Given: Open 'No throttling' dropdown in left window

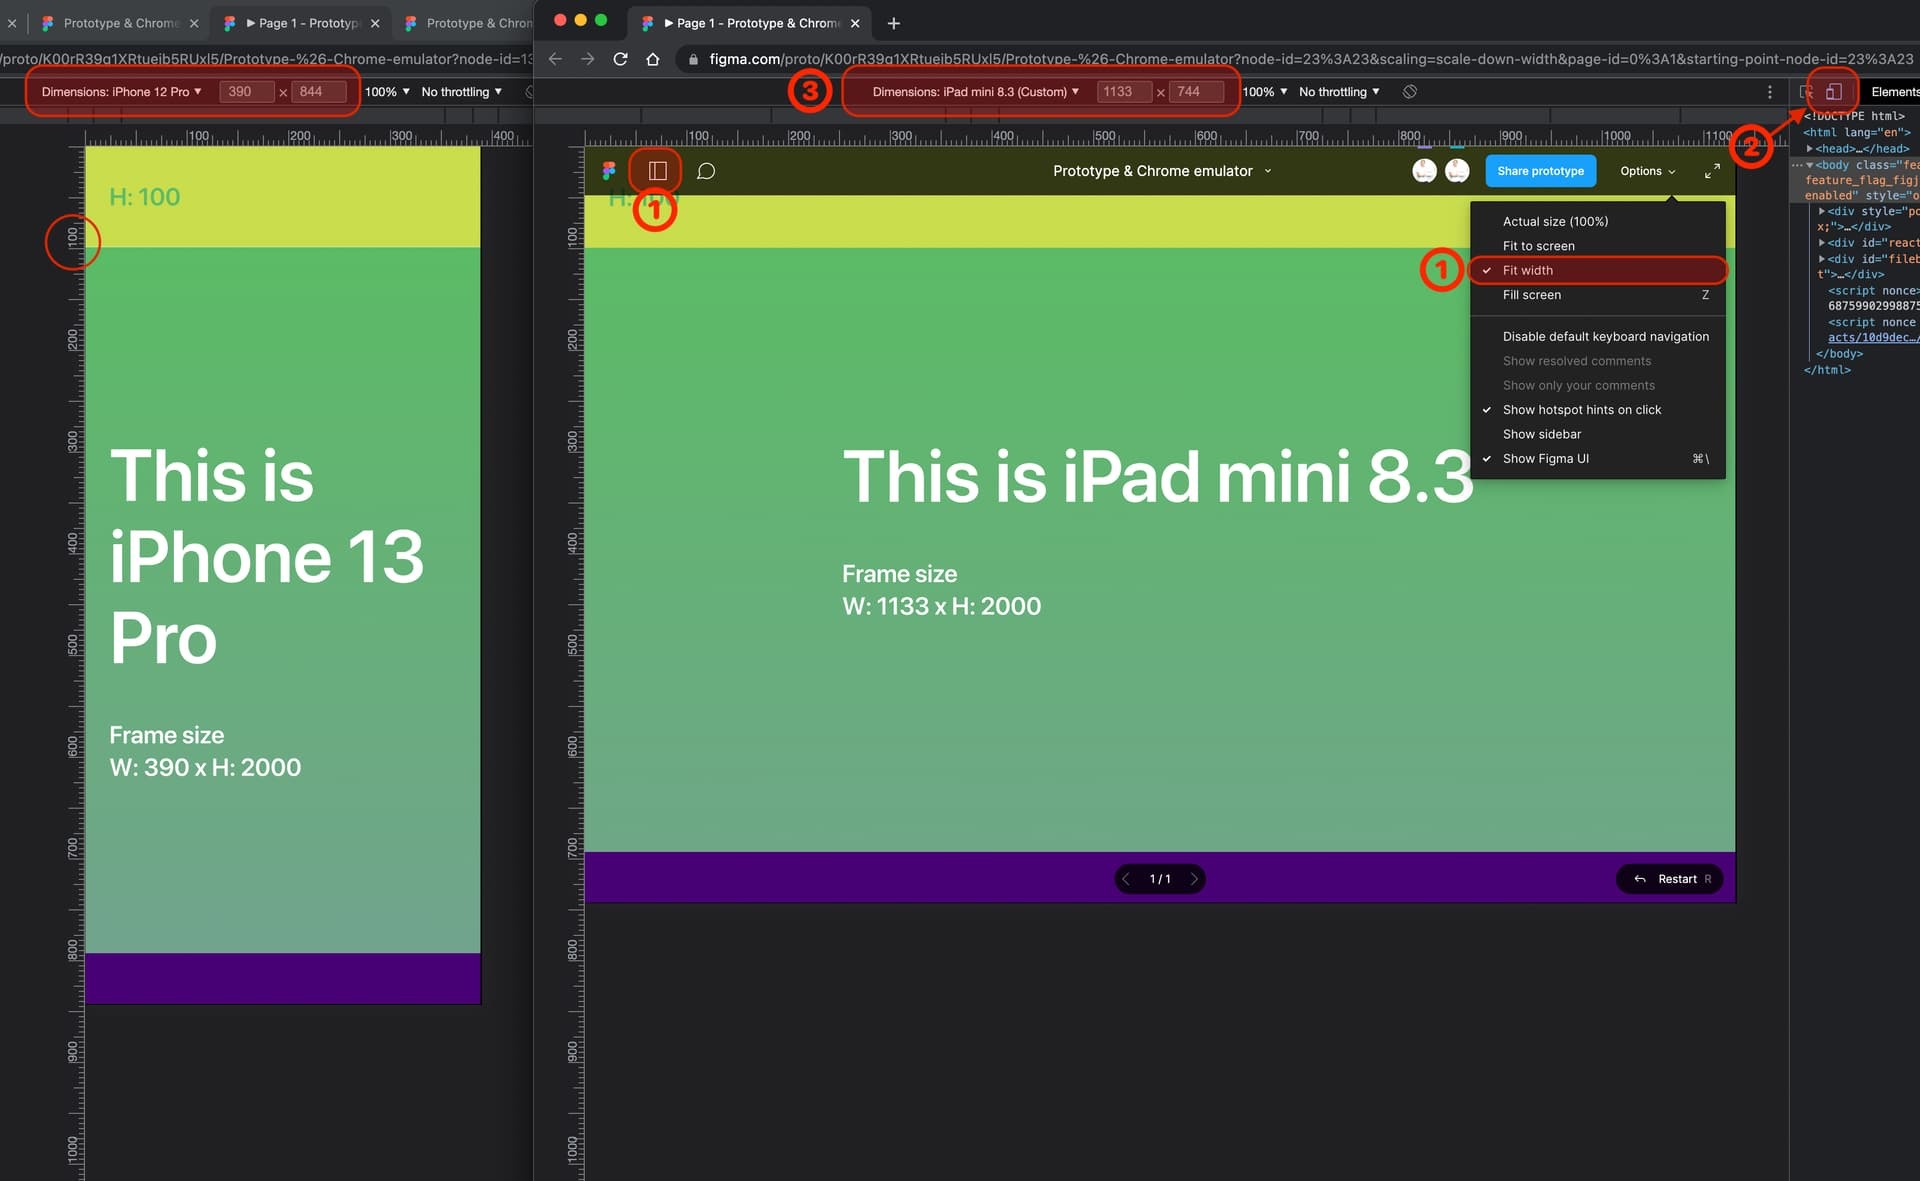Looking at the screenshot, I should click(461, 91).
